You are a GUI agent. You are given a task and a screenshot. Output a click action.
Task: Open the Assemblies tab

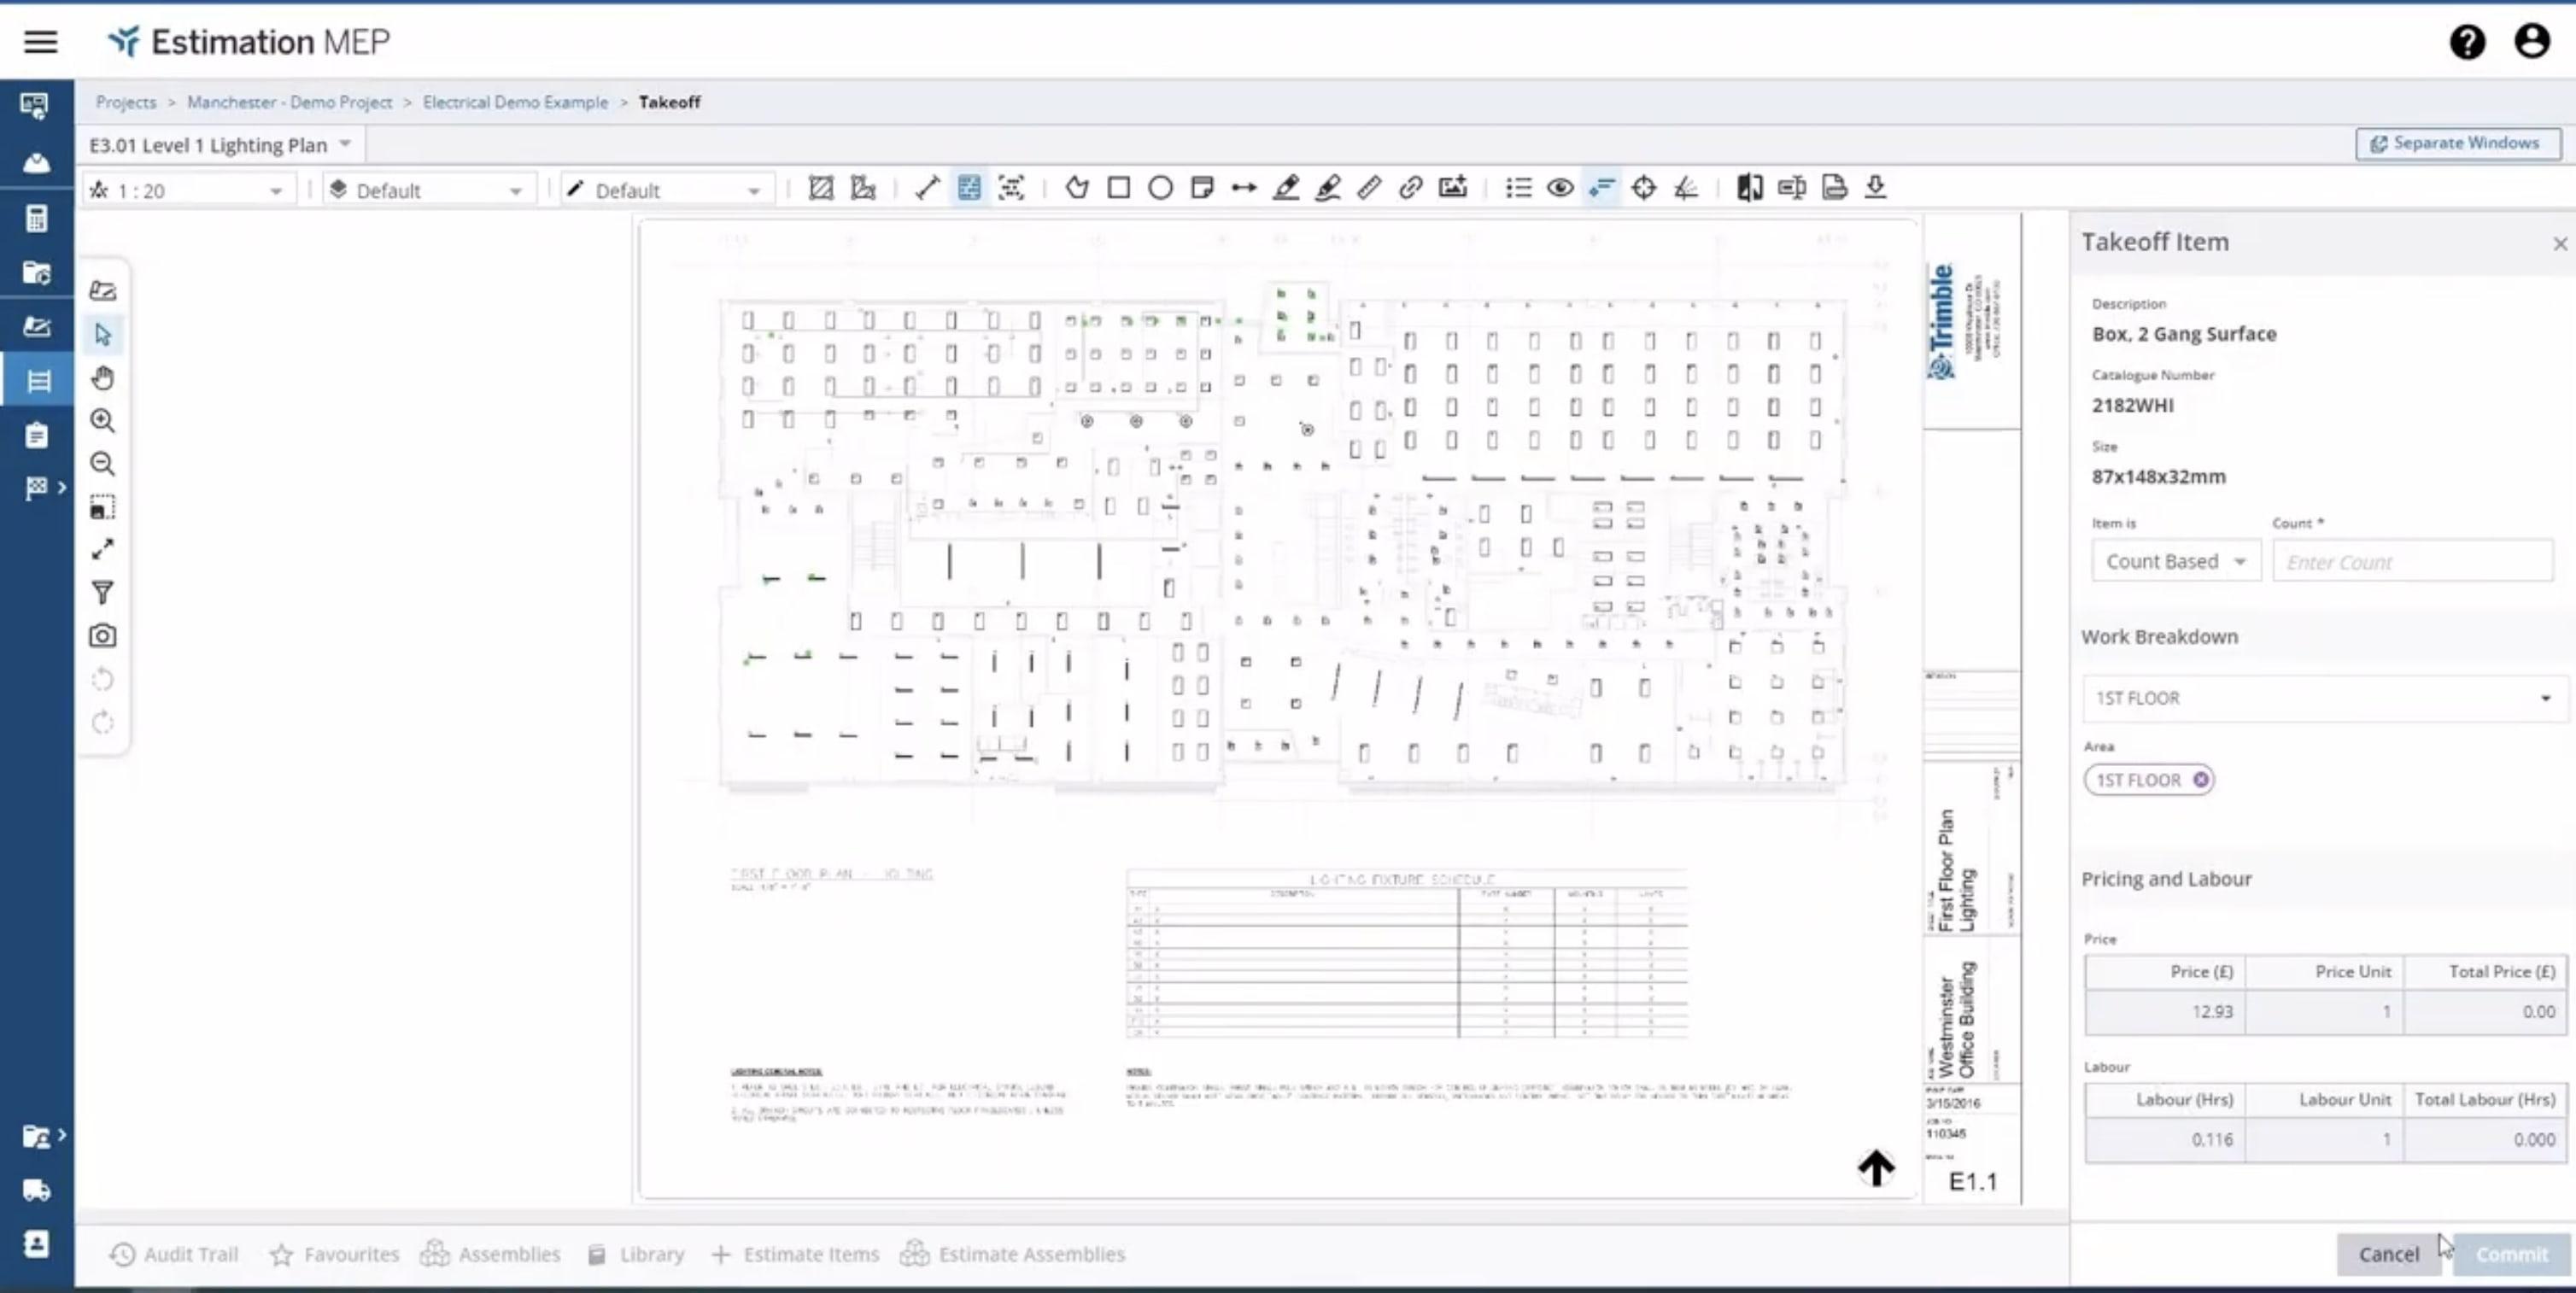pos(491,1254)
